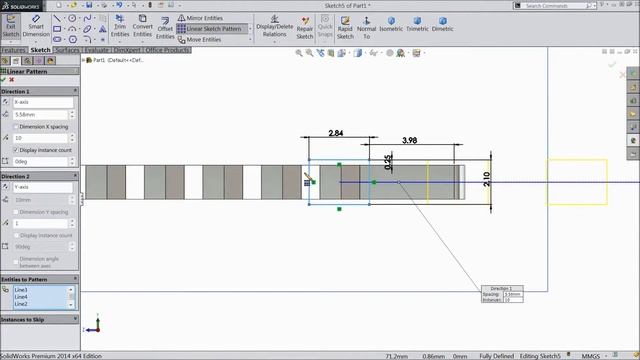This screenshot has height=360, width=640.
Task: Expand the Instances to Skip section
Action: pyautogui.click(x=75, y=319)
